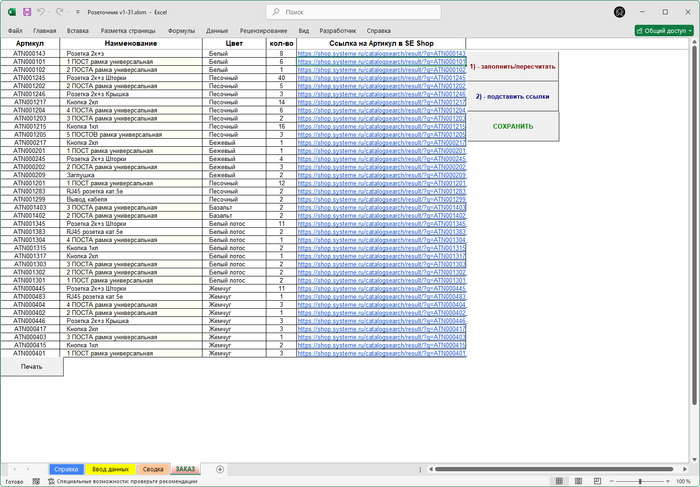Open the Формулы ribbon tab
Screen dimensions: 700x487
tap(182, 31)
